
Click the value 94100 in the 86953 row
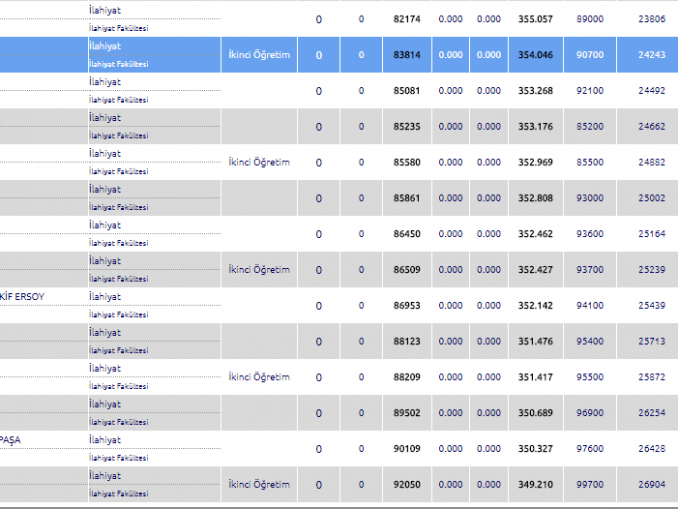pyautogui.click(x=590, y=305)
